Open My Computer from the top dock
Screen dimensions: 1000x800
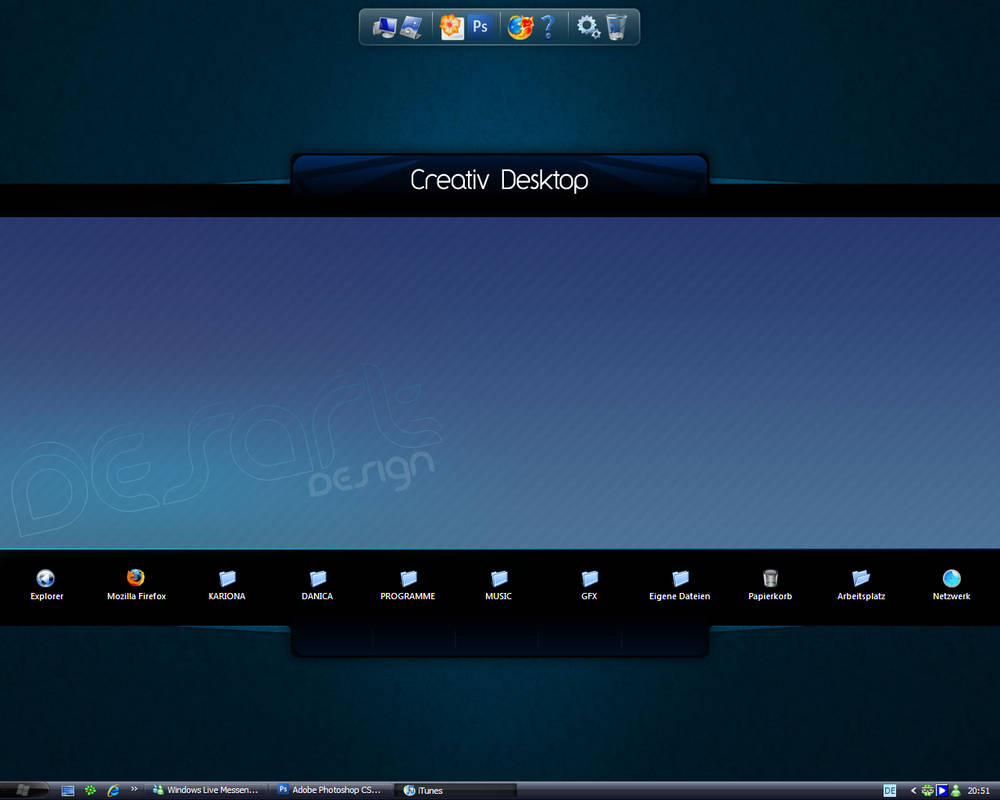click(385, 27)
